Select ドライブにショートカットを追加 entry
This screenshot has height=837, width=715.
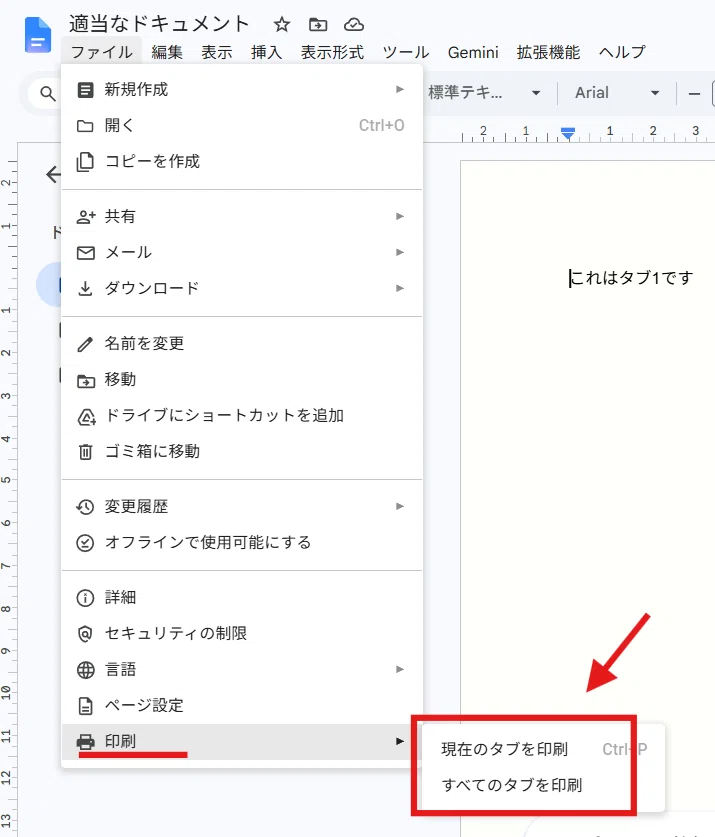pos(242,416)
